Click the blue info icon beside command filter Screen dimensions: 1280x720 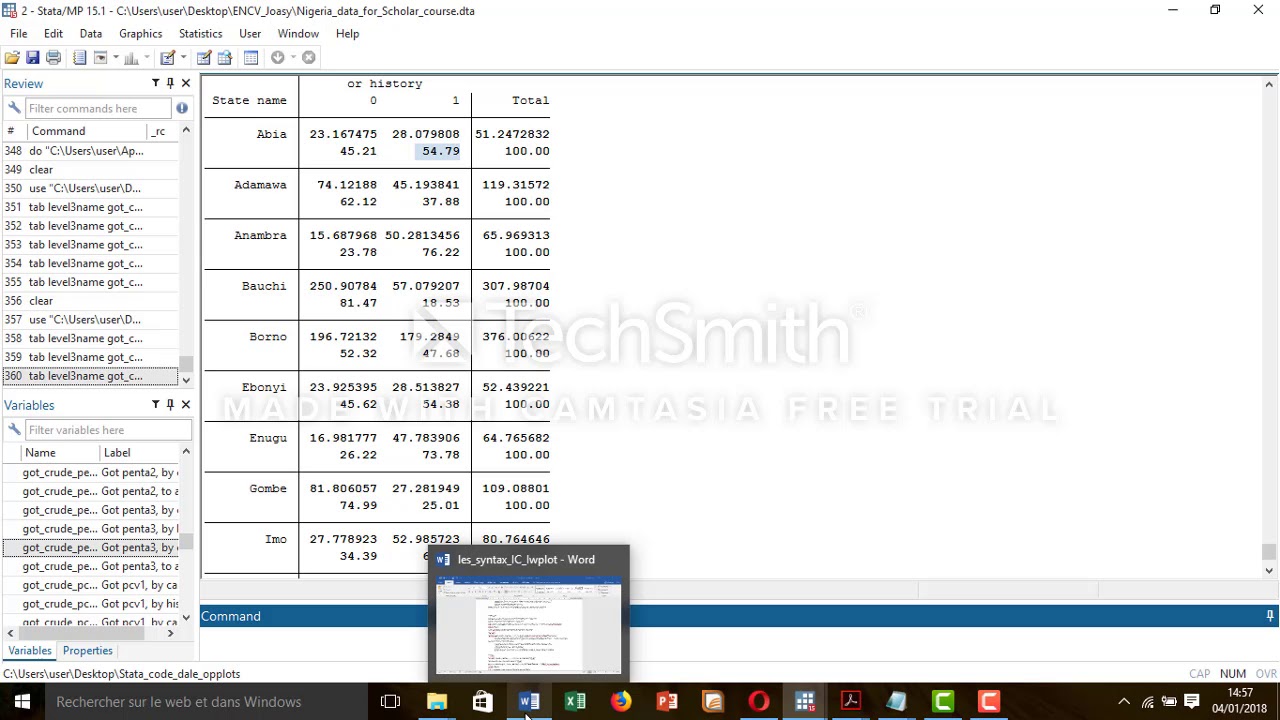[182, 108]
